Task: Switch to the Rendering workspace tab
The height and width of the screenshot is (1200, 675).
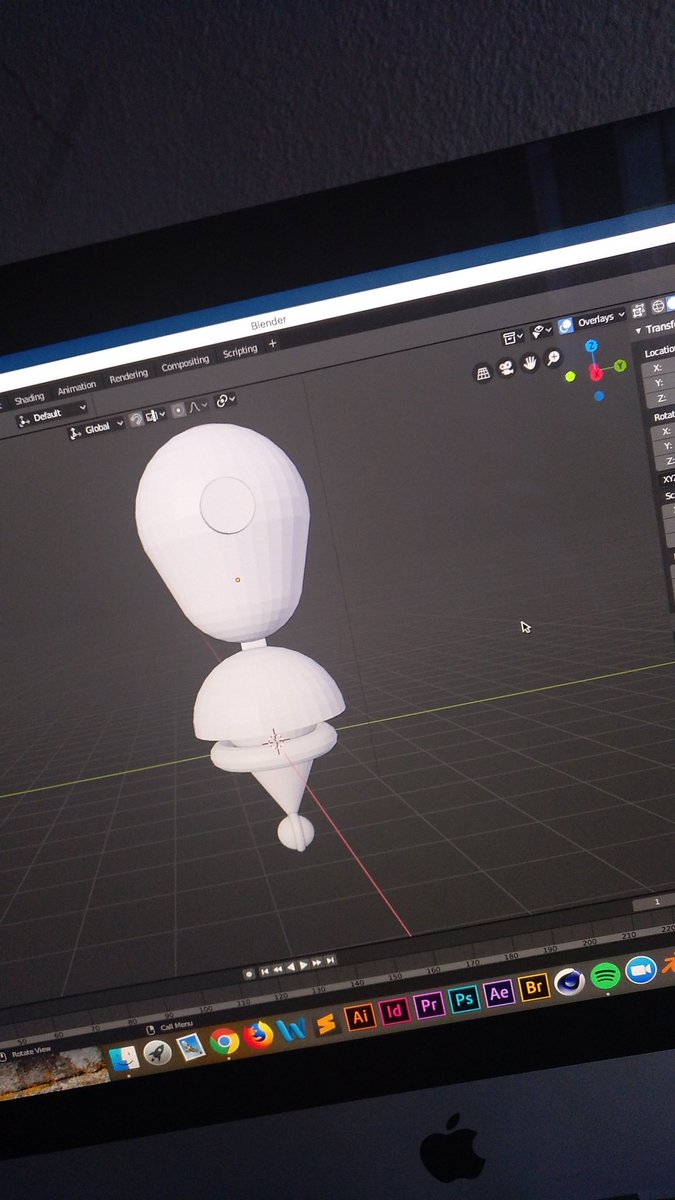Action: (x=128, y=375)
